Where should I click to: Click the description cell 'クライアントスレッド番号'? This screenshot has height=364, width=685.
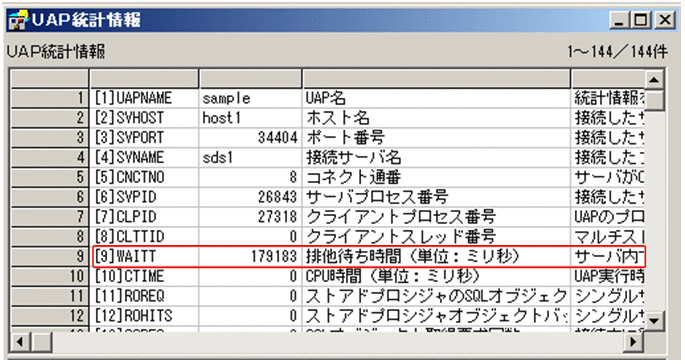click(436, 236)
